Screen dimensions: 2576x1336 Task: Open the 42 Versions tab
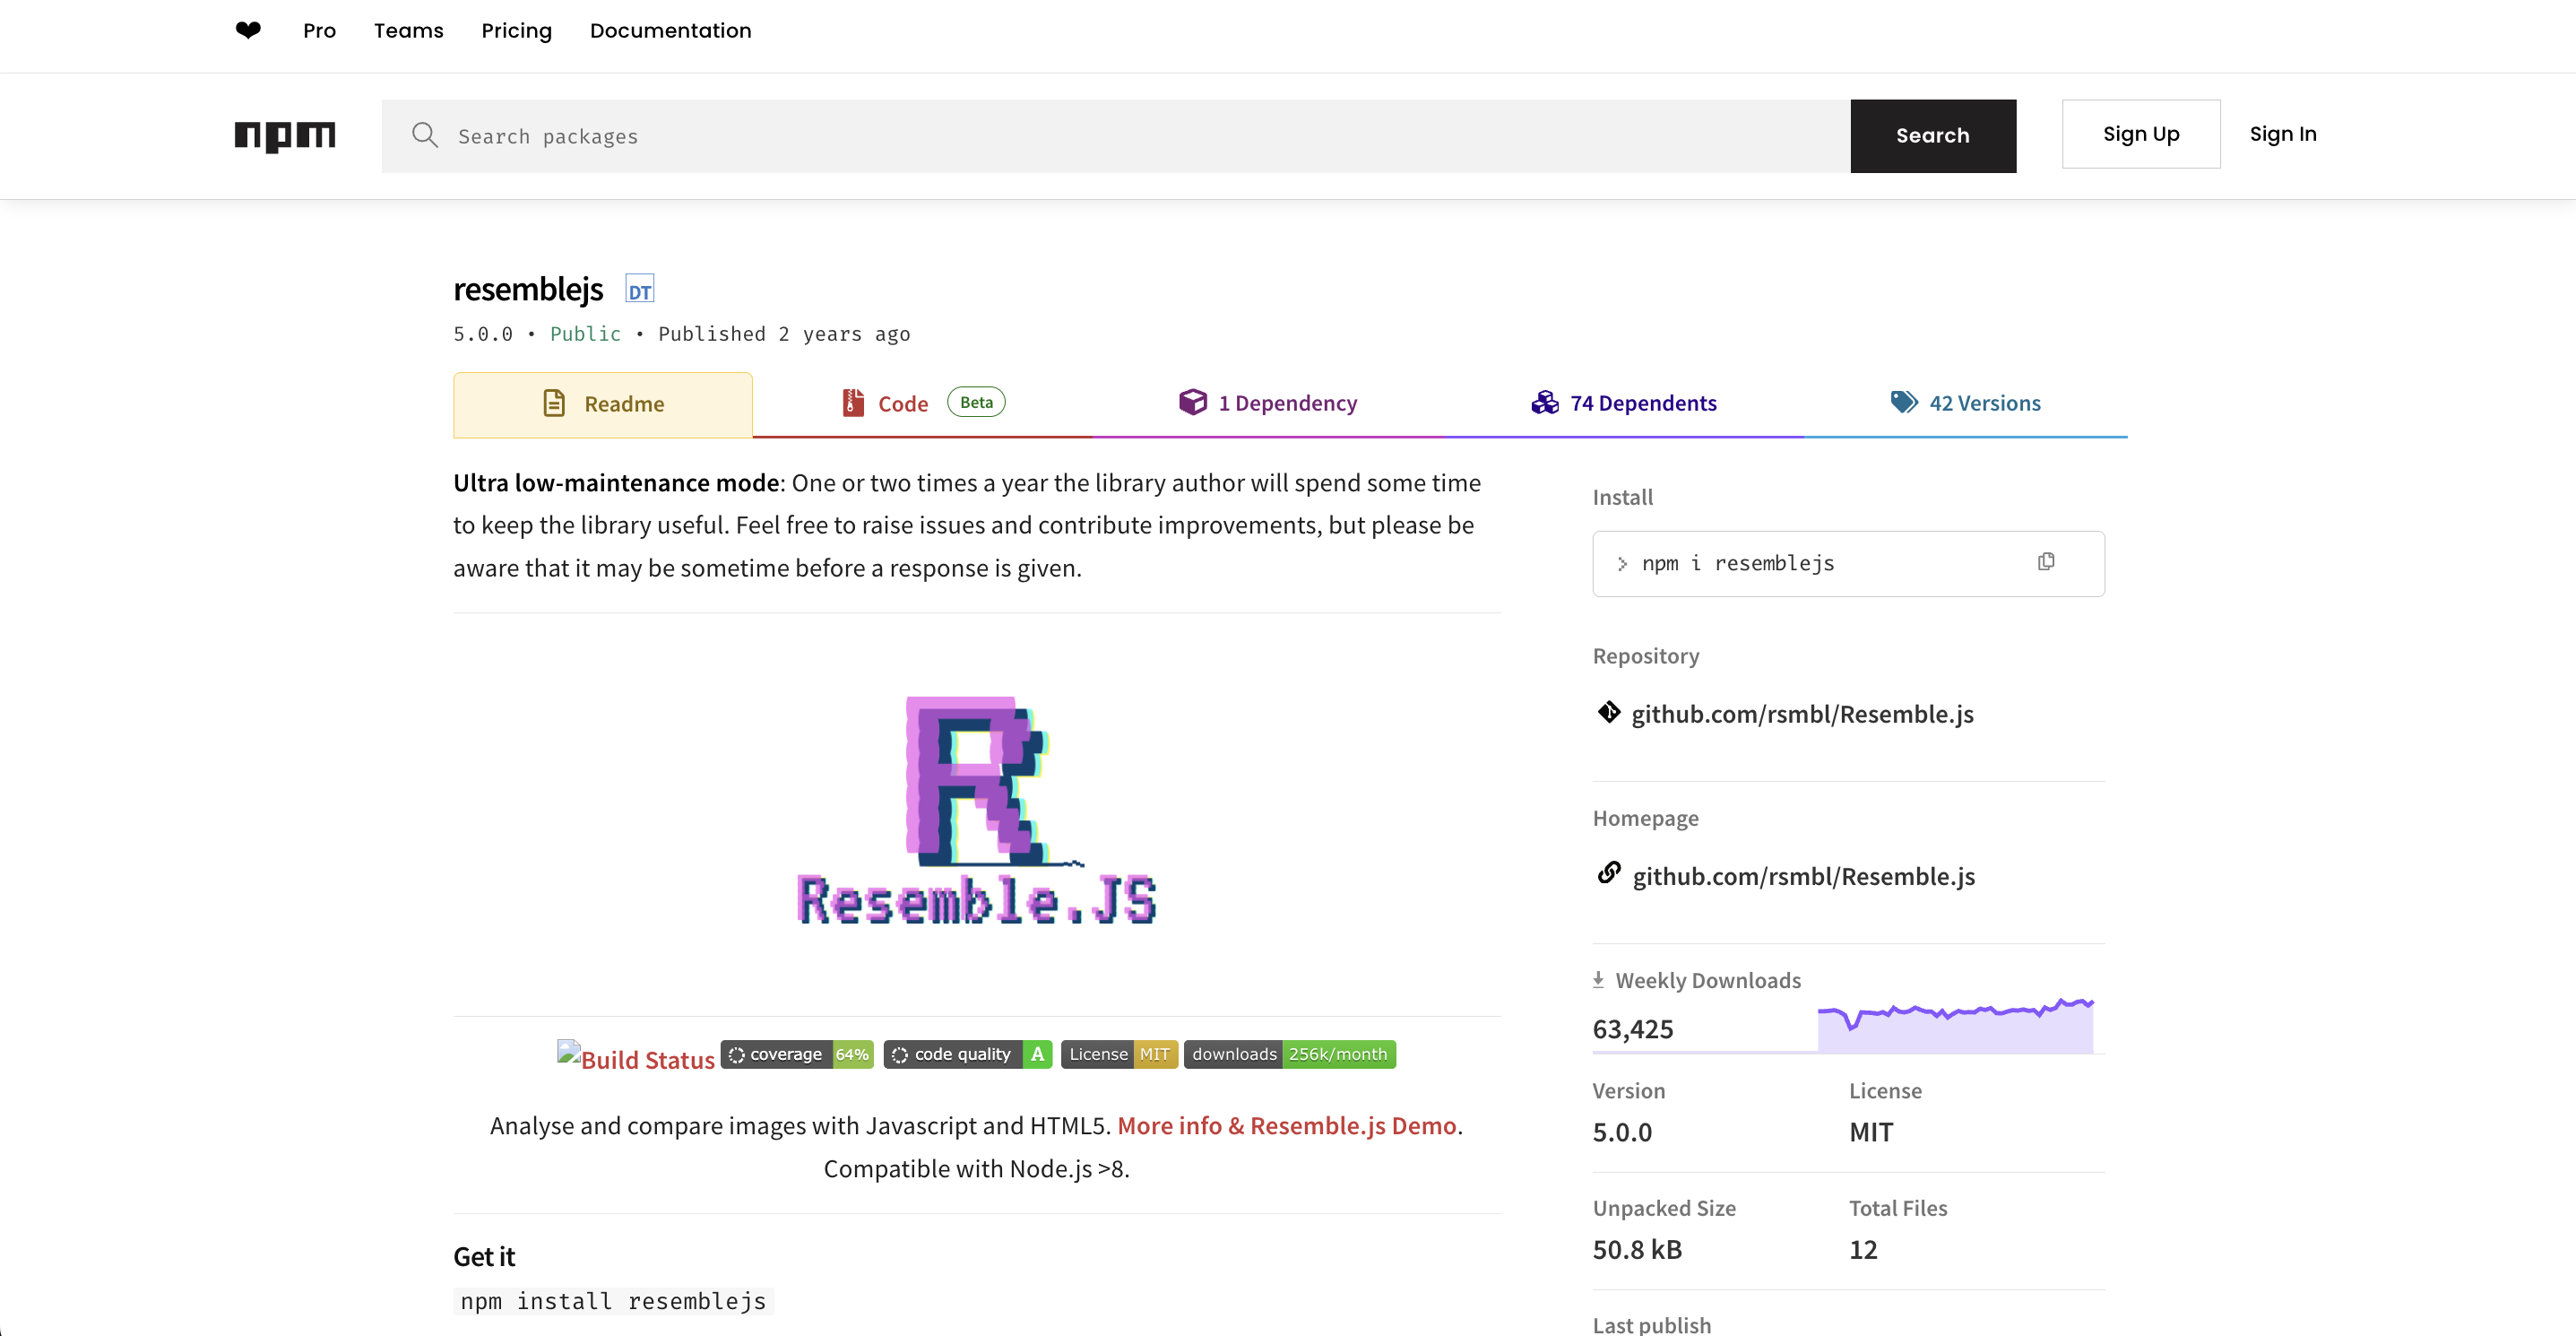point(1966,403)
